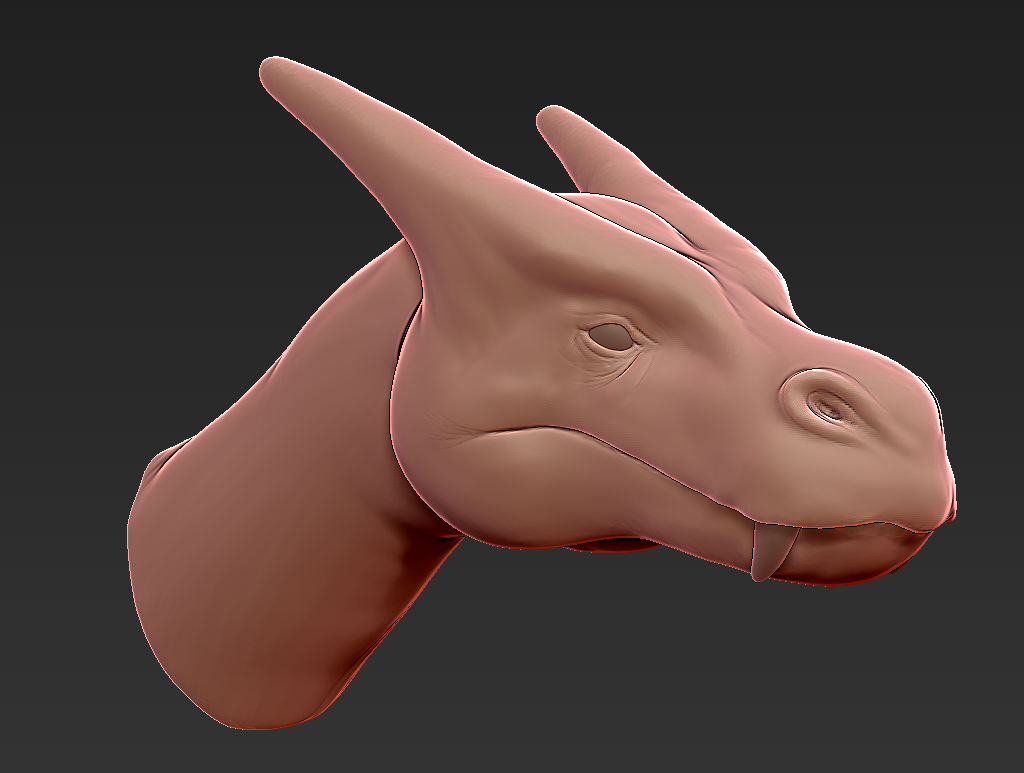Click the dragon's nostril on the snout
1024x773 pixels.
point(826,404)
